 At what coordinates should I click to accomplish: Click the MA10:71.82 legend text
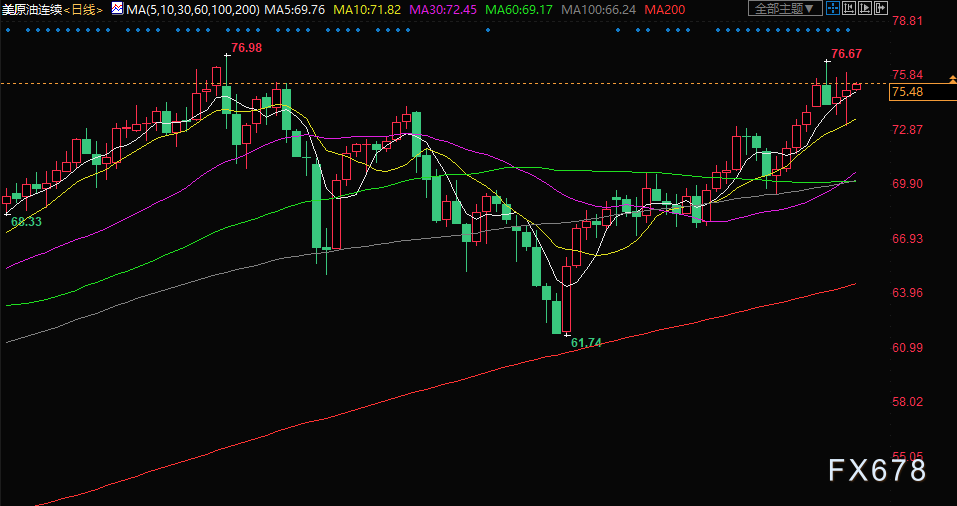point(368,9)
